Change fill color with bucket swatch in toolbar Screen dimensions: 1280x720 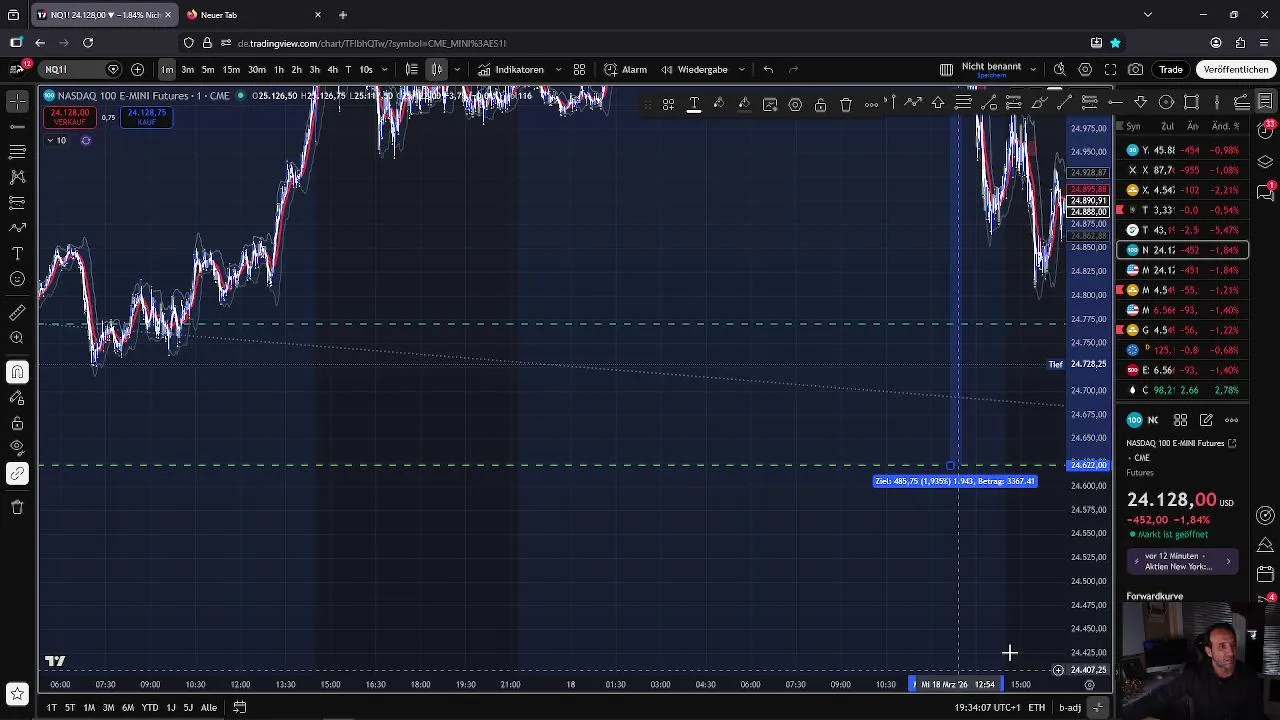(744, 104)
